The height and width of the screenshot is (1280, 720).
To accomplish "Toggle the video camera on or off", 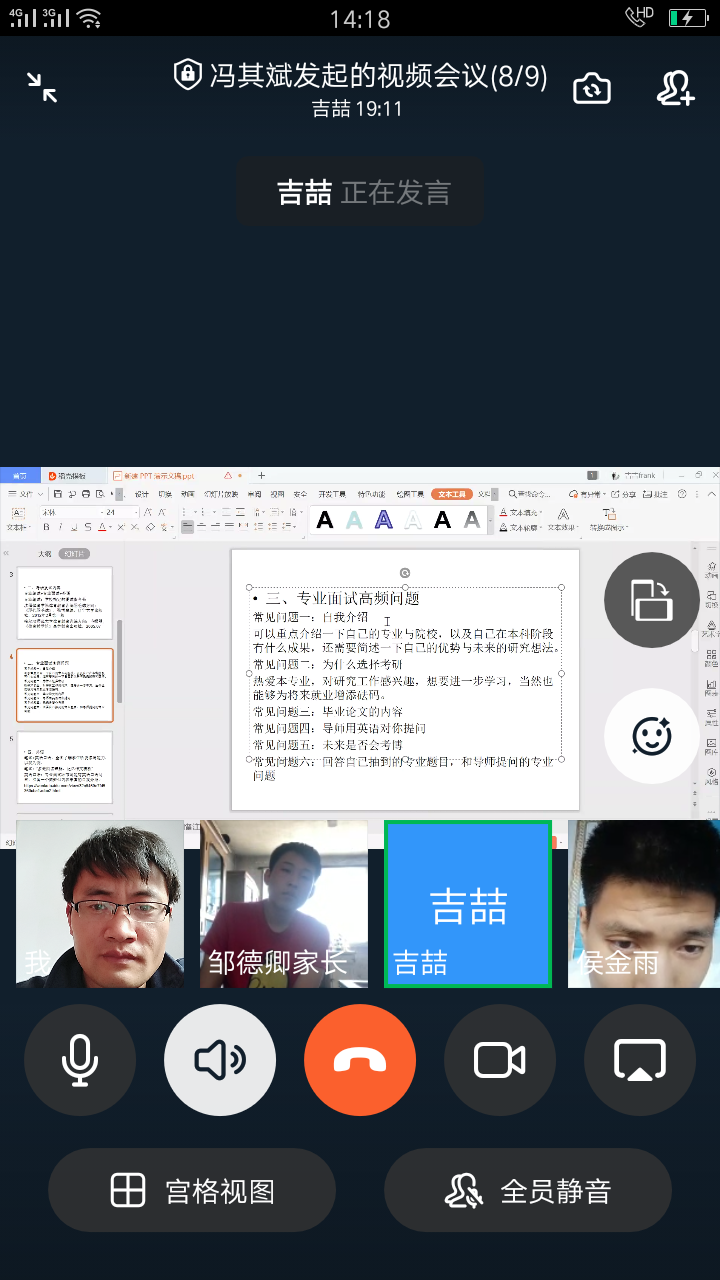I will tap(500, 1060).
